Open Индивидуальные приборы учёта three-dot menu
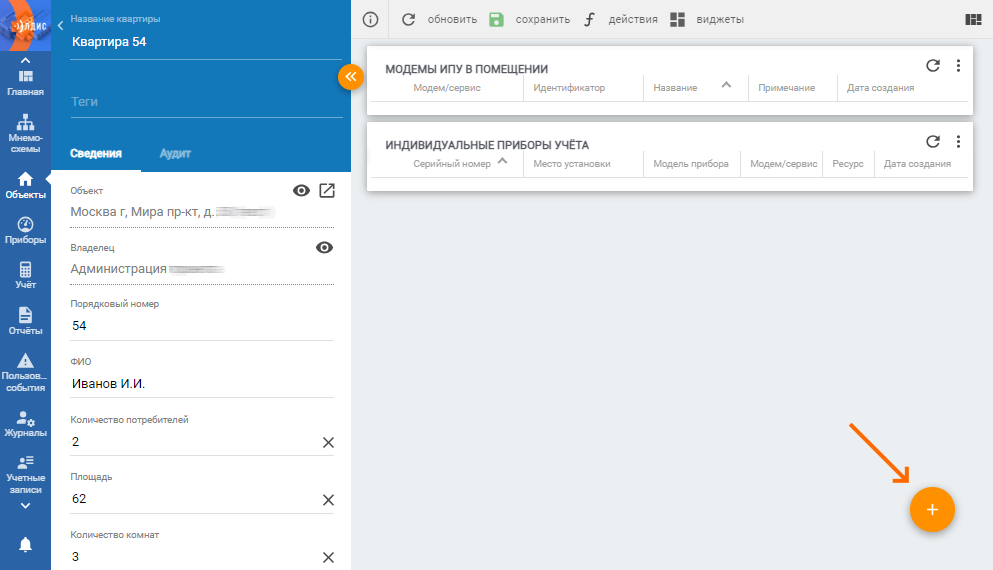 958,141
